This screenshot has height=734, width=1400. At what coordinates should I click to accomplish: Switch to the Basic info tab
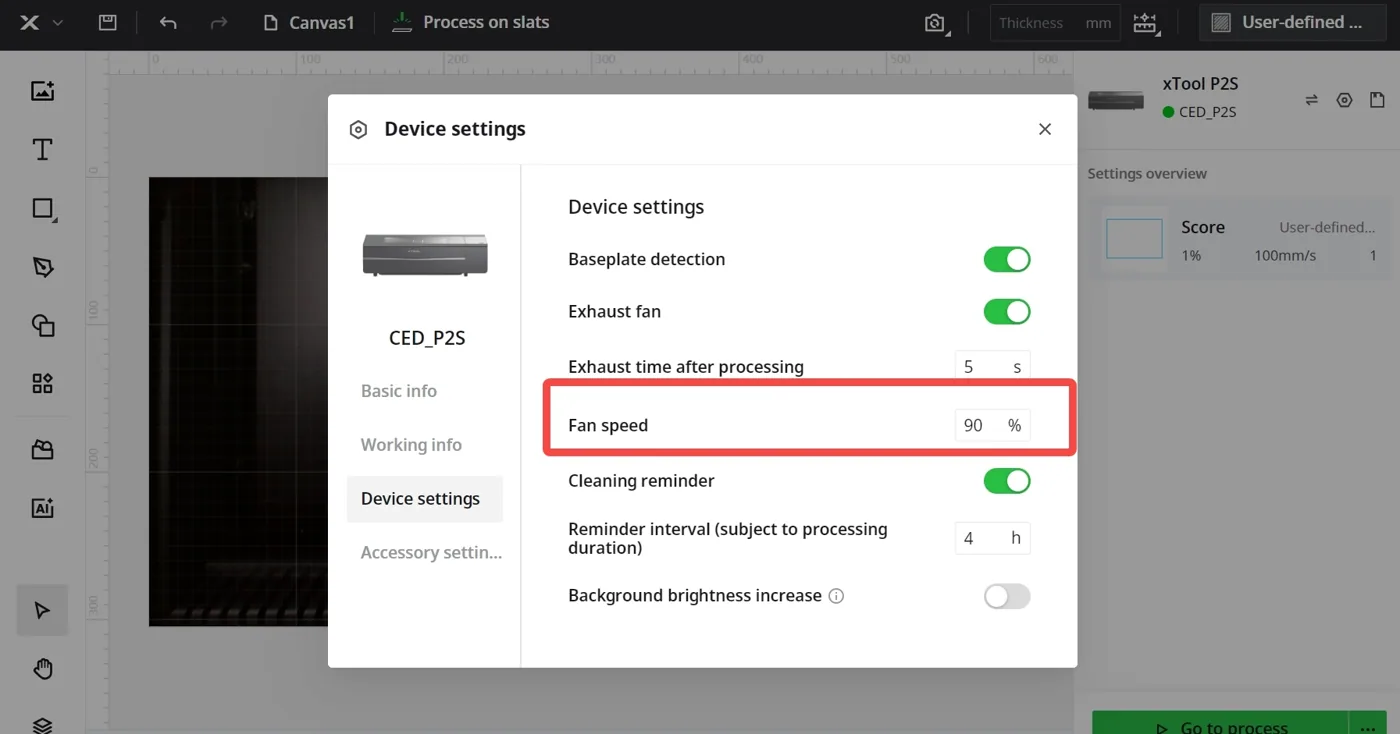click(x=399, y=391)
